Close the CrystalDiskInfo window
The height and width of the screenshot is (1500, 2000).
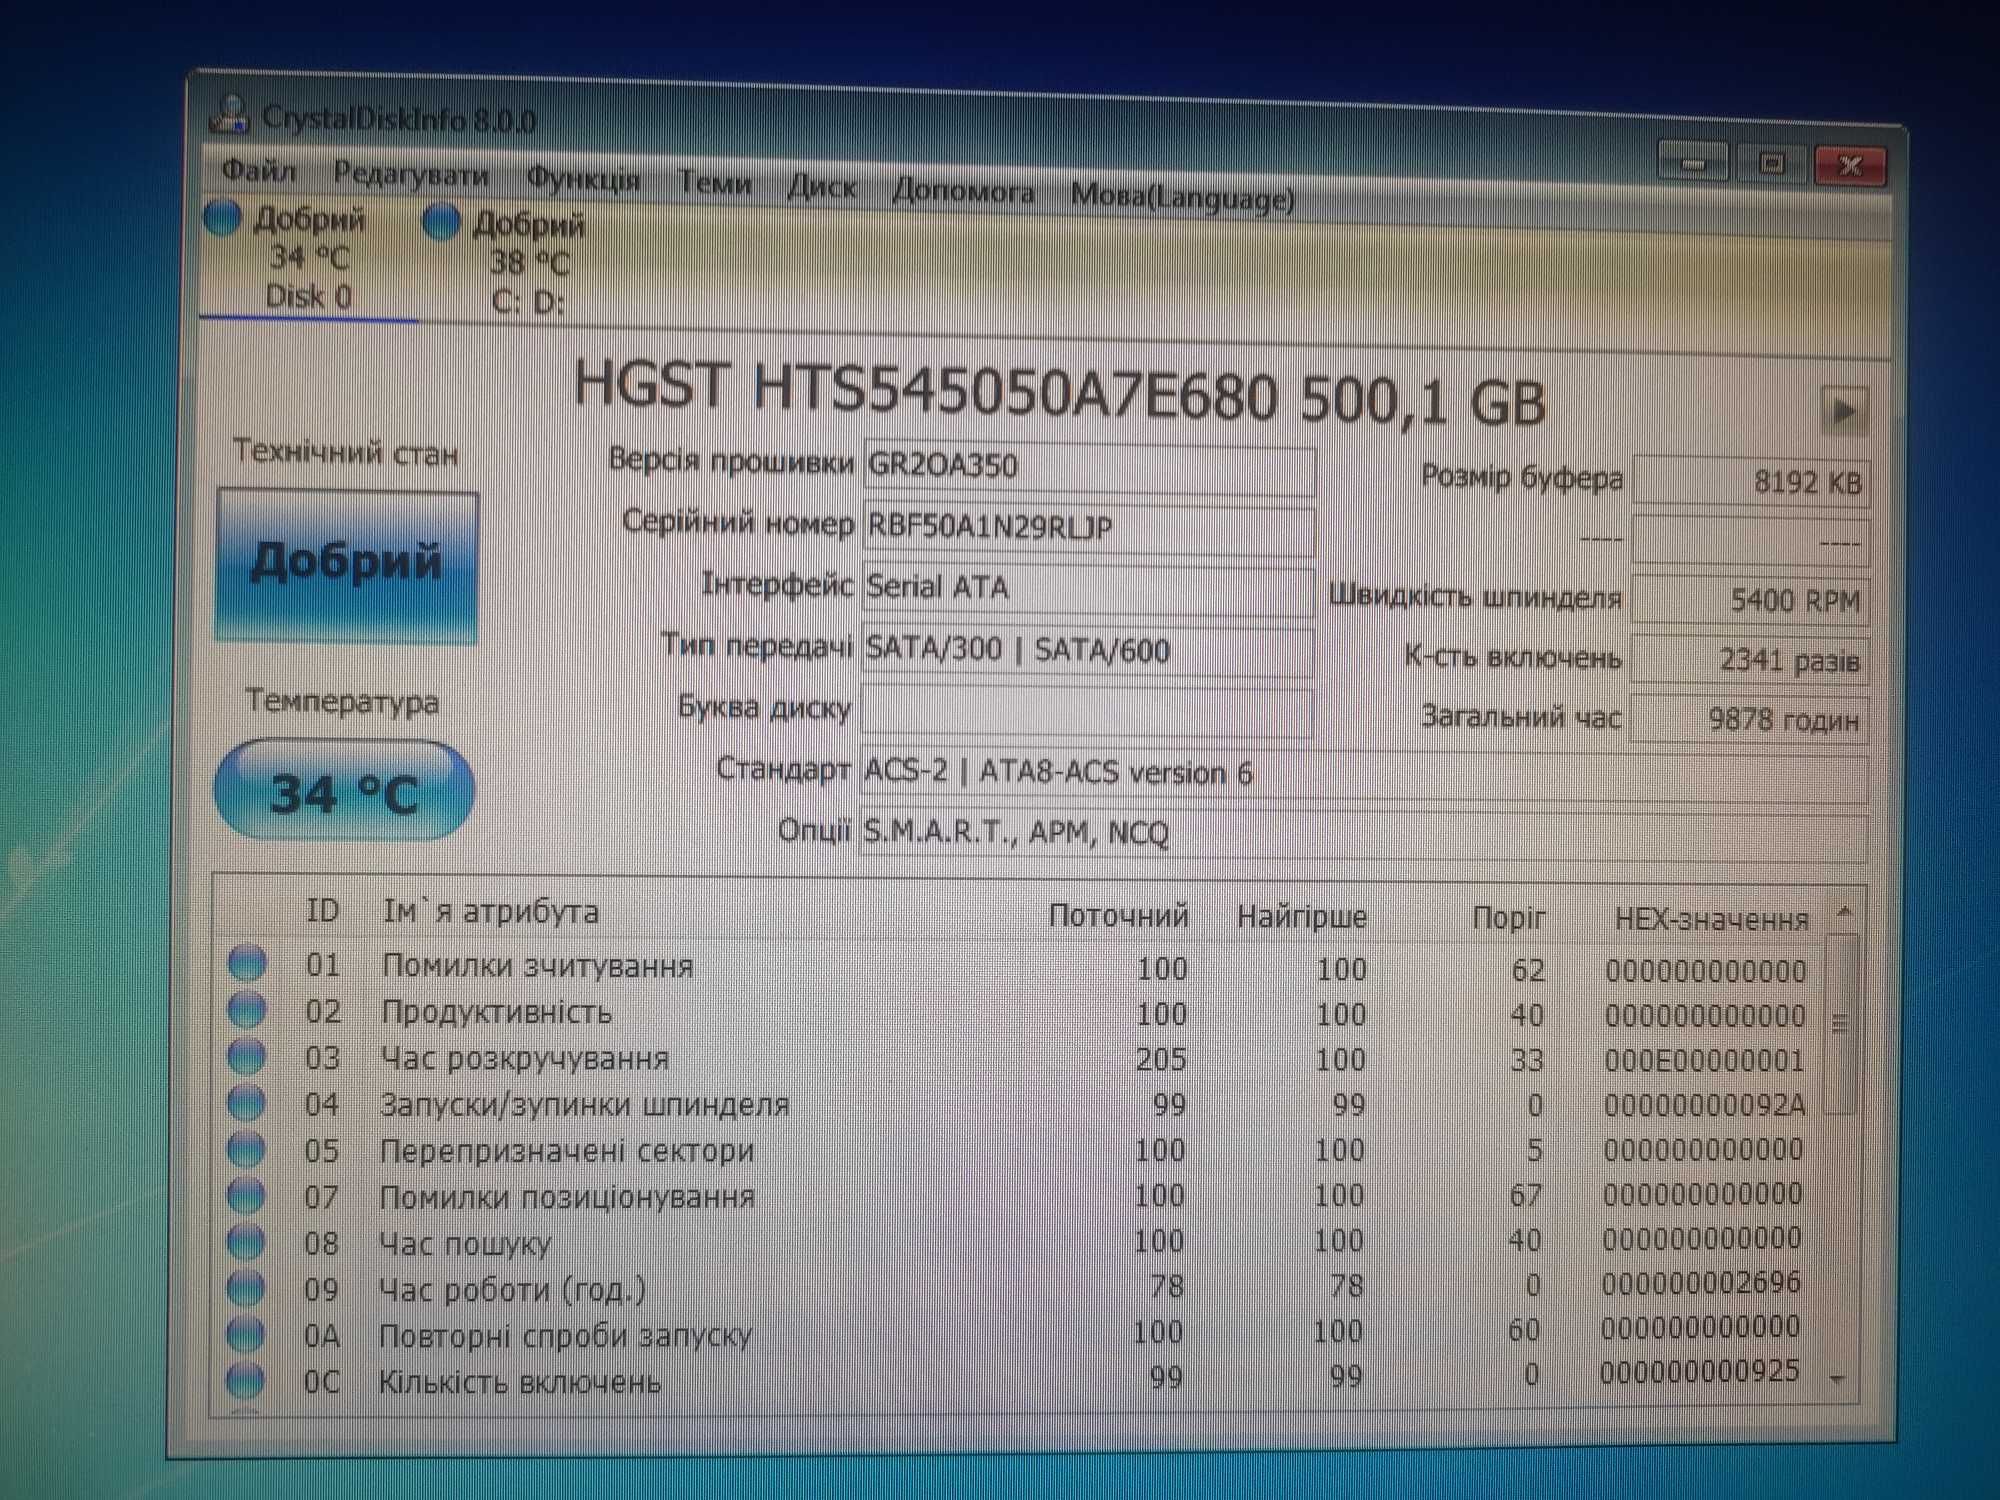click(x=1850, y=165)
